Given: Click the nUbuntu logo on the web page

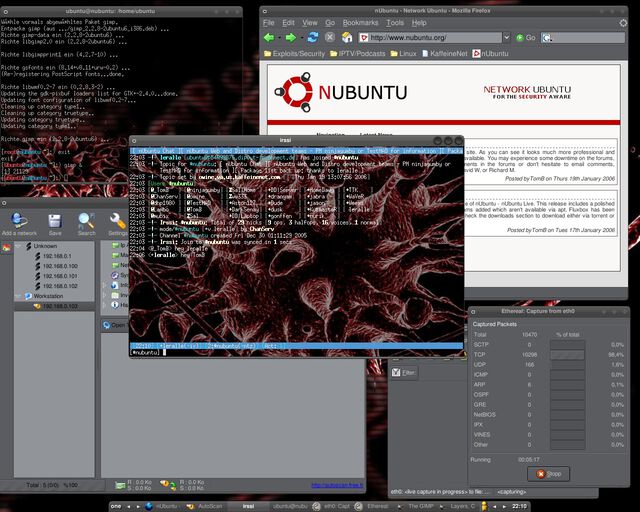Looking at the screenshot, I should pos(340,92).
